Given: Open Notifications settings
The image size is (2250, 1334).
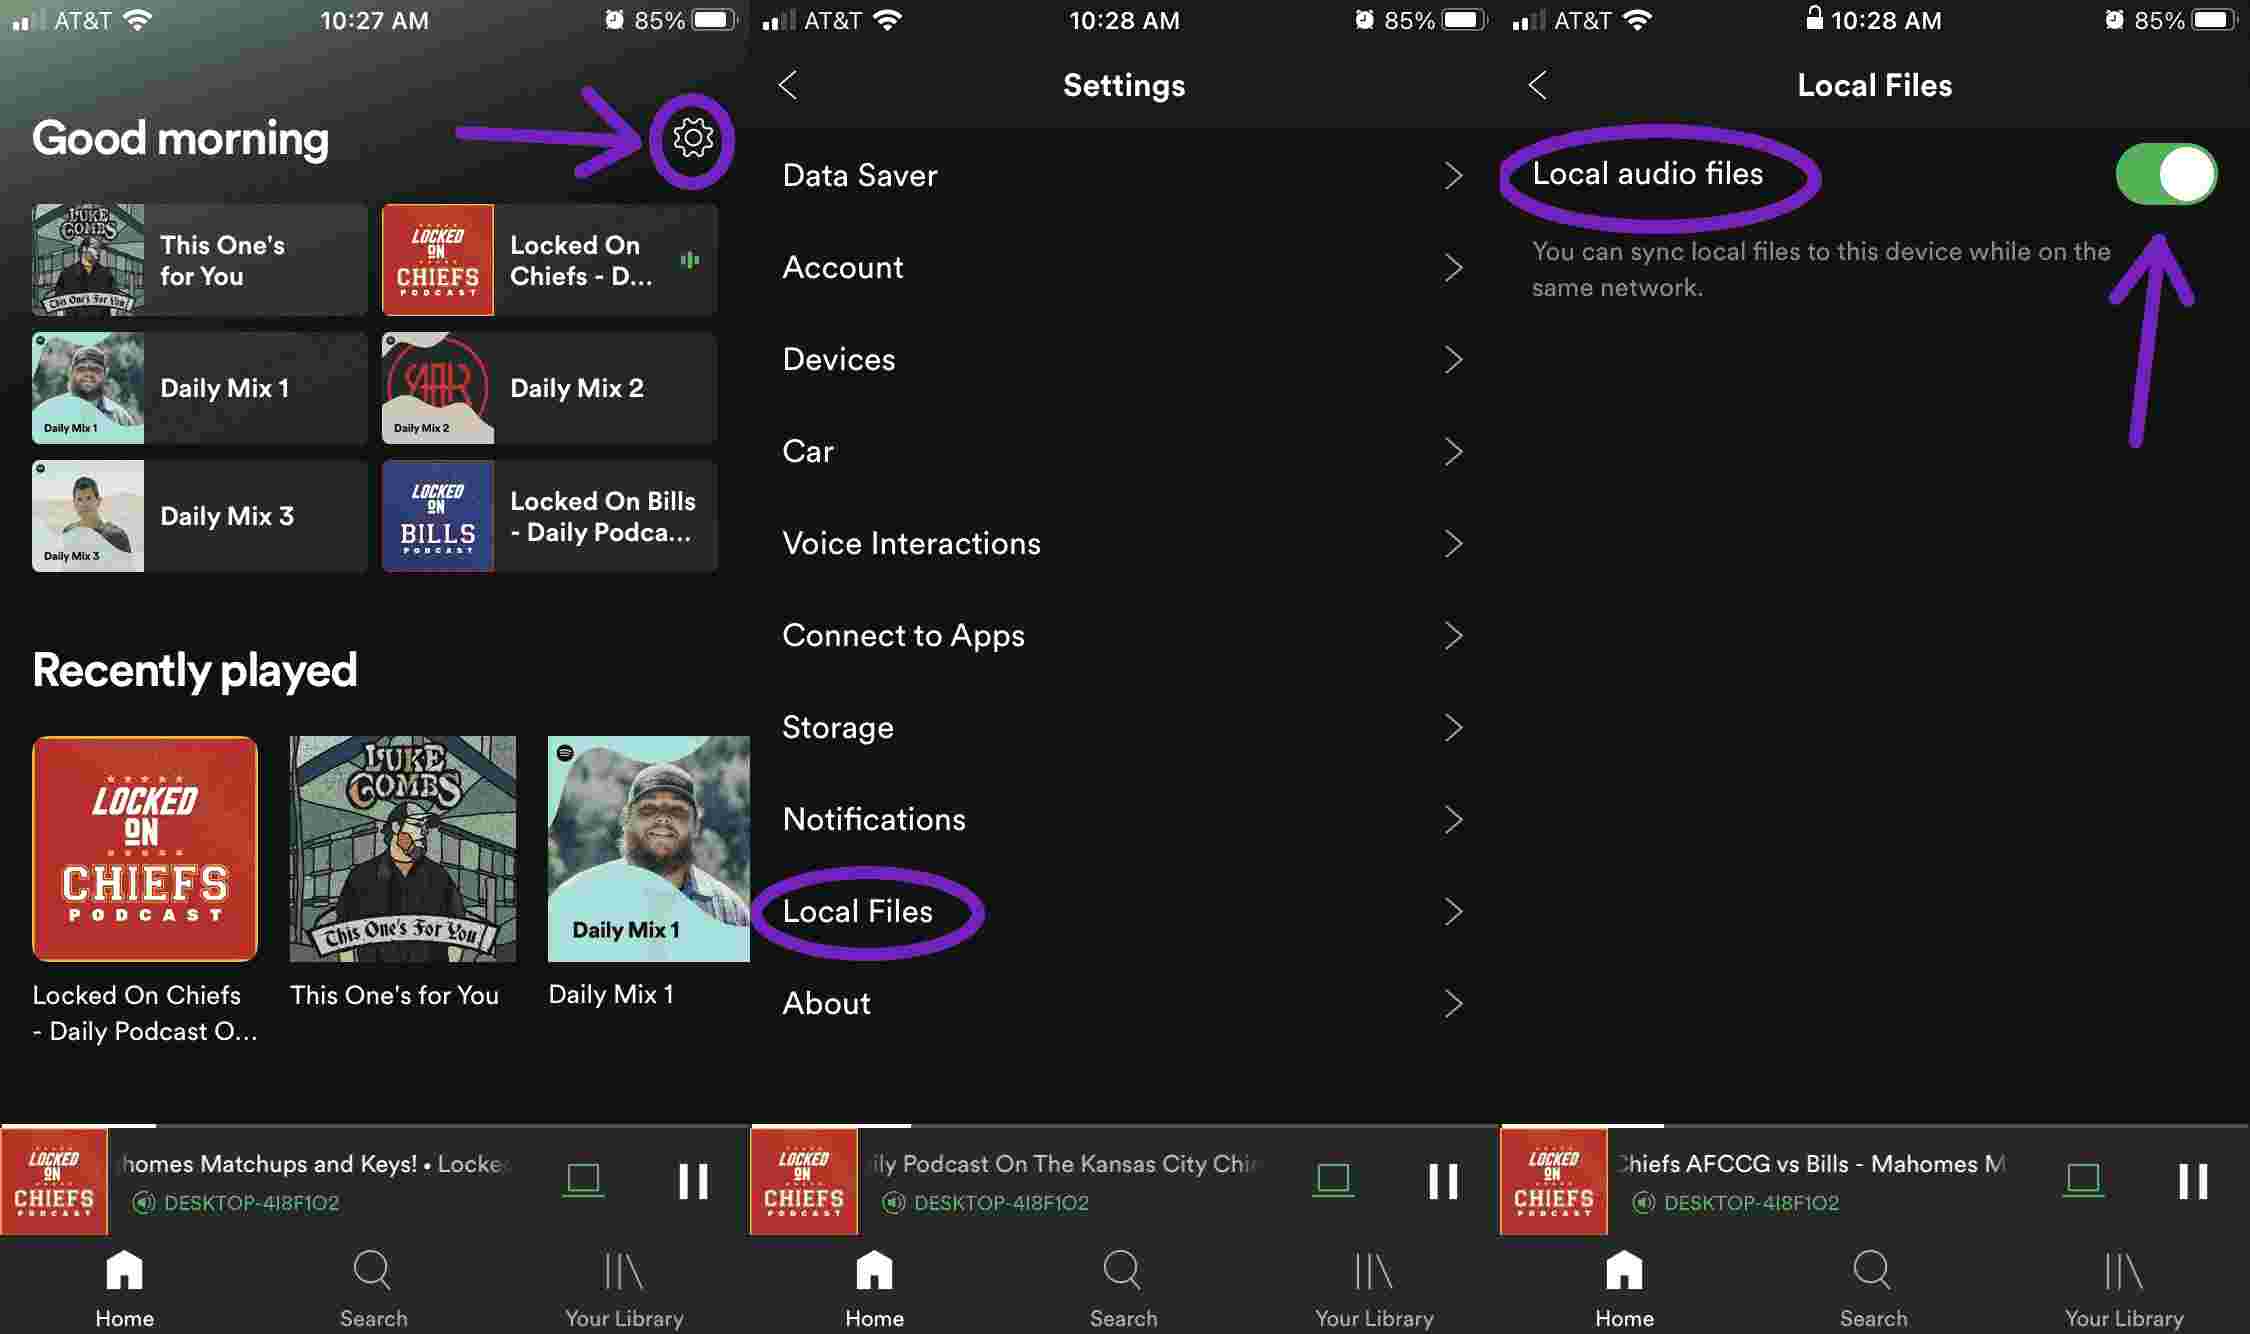Looking at the screenshot, I should 1124,820.
